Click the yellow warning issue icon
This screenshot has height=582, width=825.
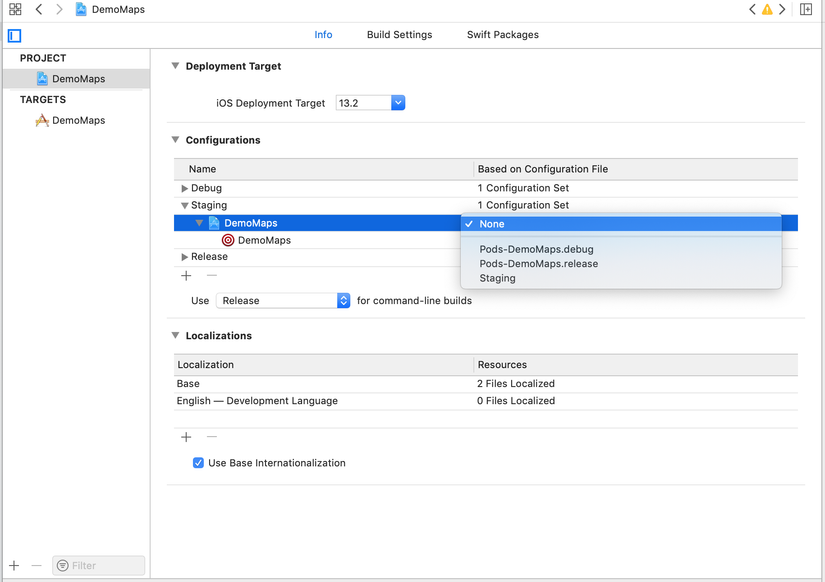767,10
